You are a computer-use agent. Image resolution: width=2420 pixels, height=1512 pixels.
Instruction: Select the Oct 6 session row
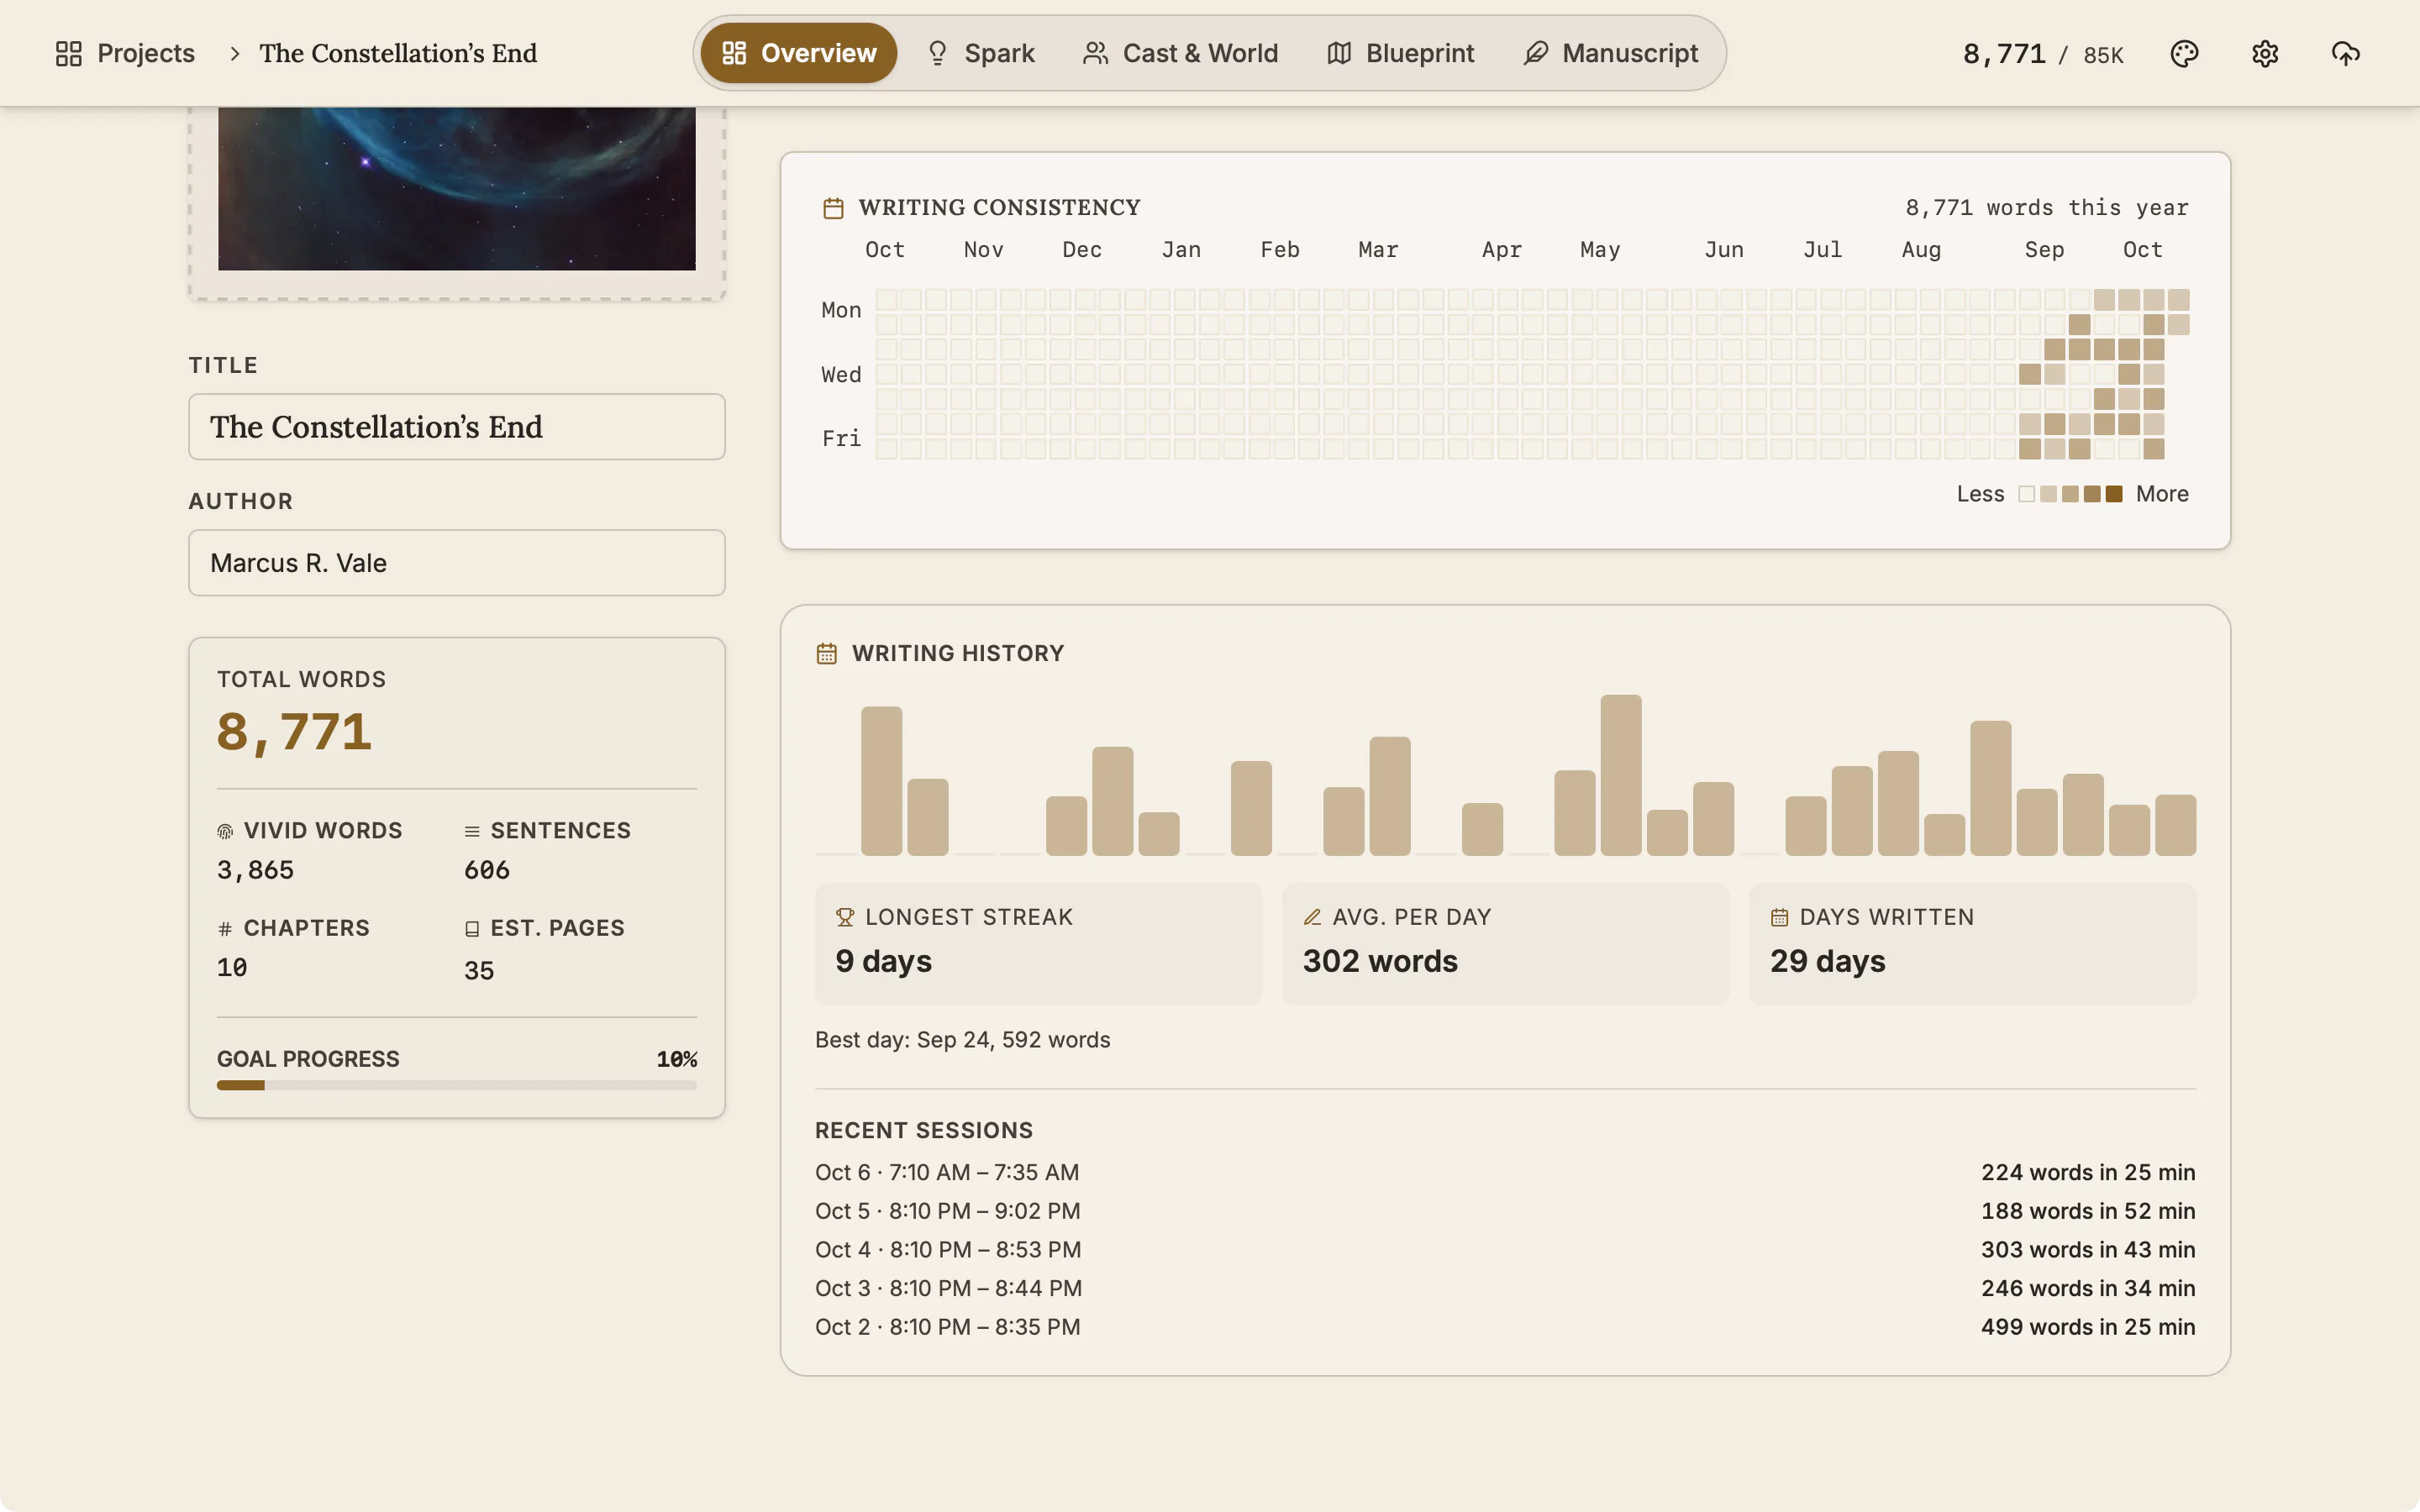[x=1505, y=1172]
